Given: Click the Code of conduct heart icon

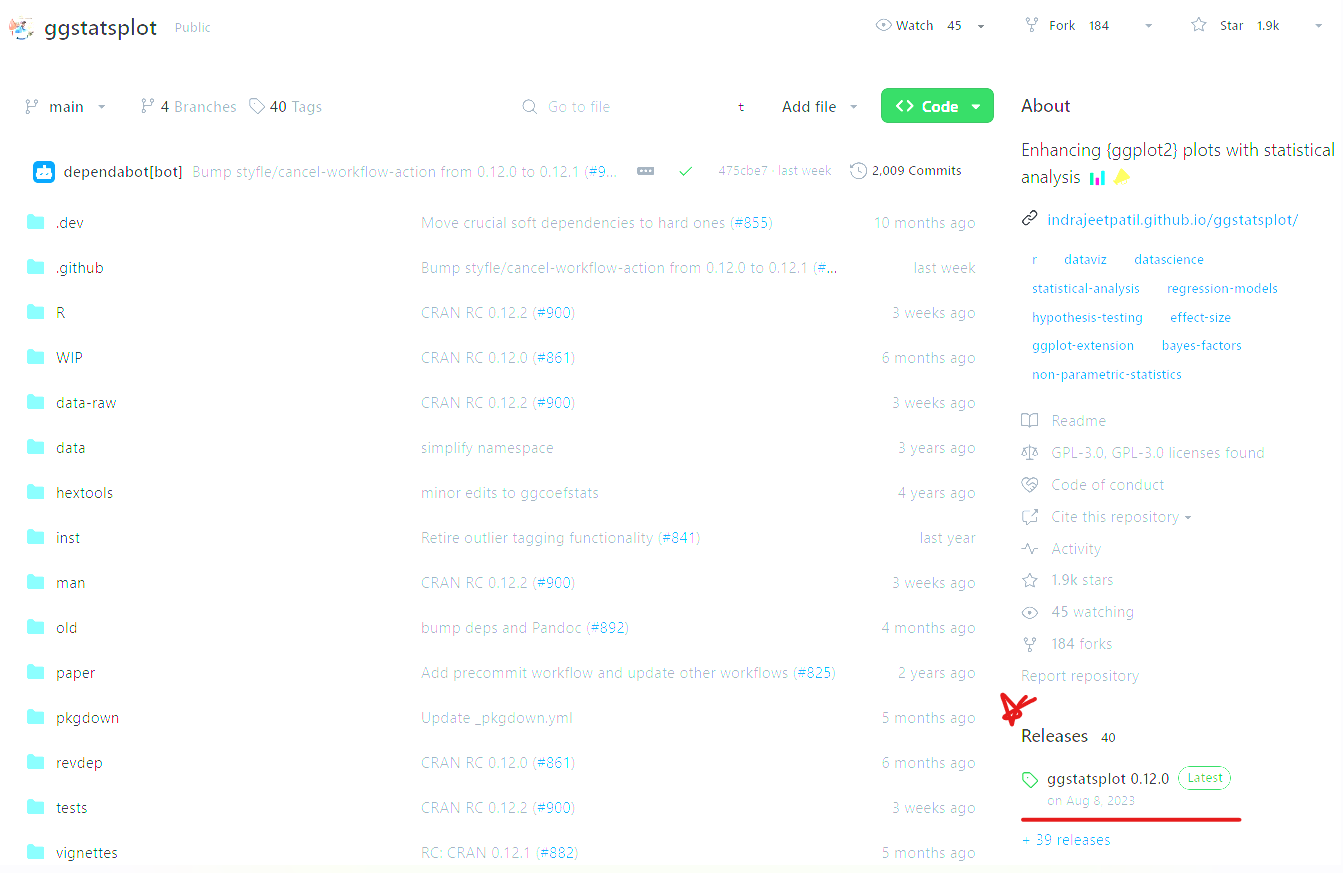Looking at the screenshot, I should coord(1030,485).
